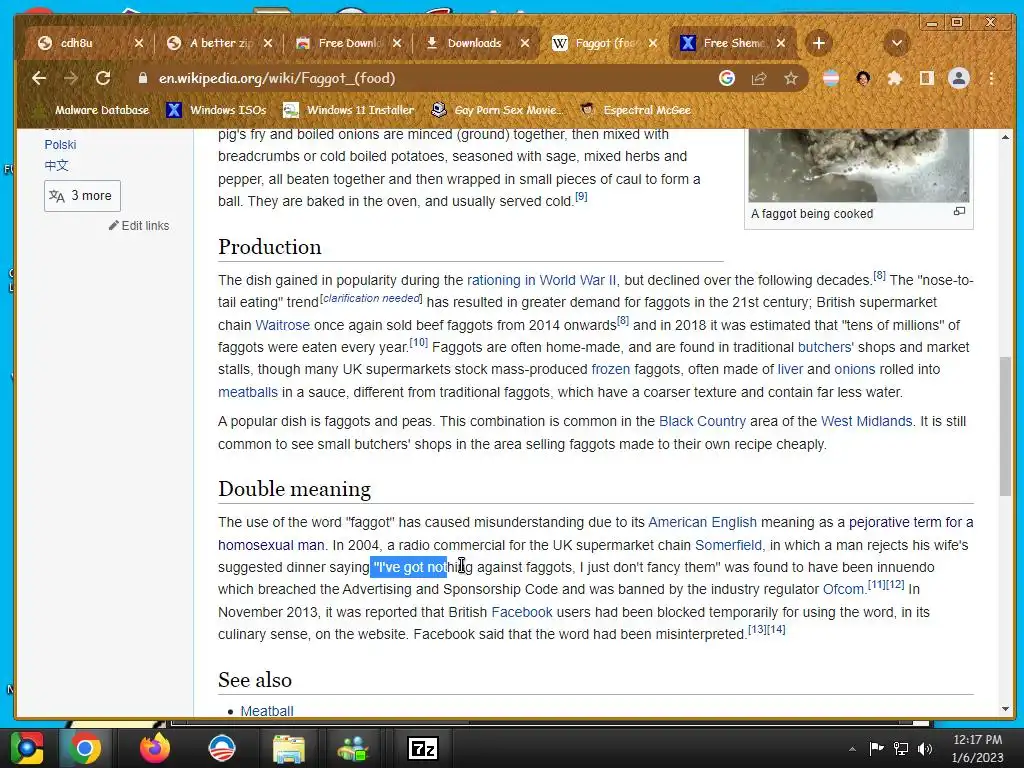Open the Espectral McGee bookmark
Image resolution: width=1024 pixels, height=768 pixels.
click(x=635, y=110)
